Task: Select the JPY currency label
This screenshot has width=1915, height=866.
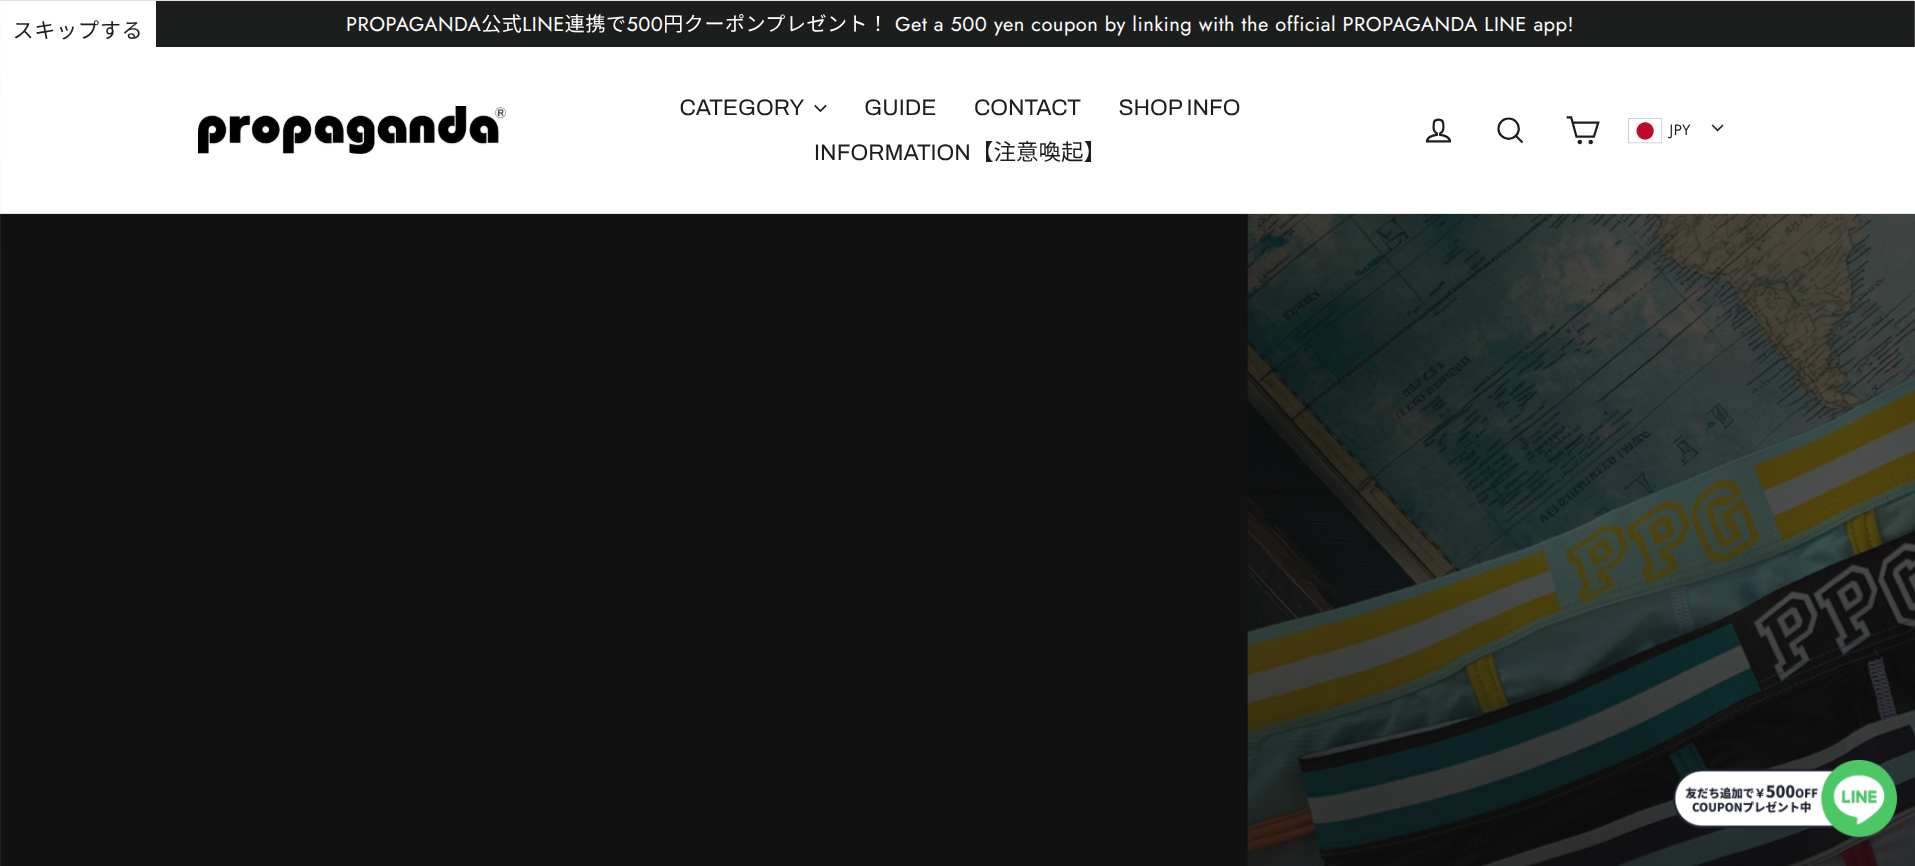Action: pyautogui.click(x=1679, y=130)
